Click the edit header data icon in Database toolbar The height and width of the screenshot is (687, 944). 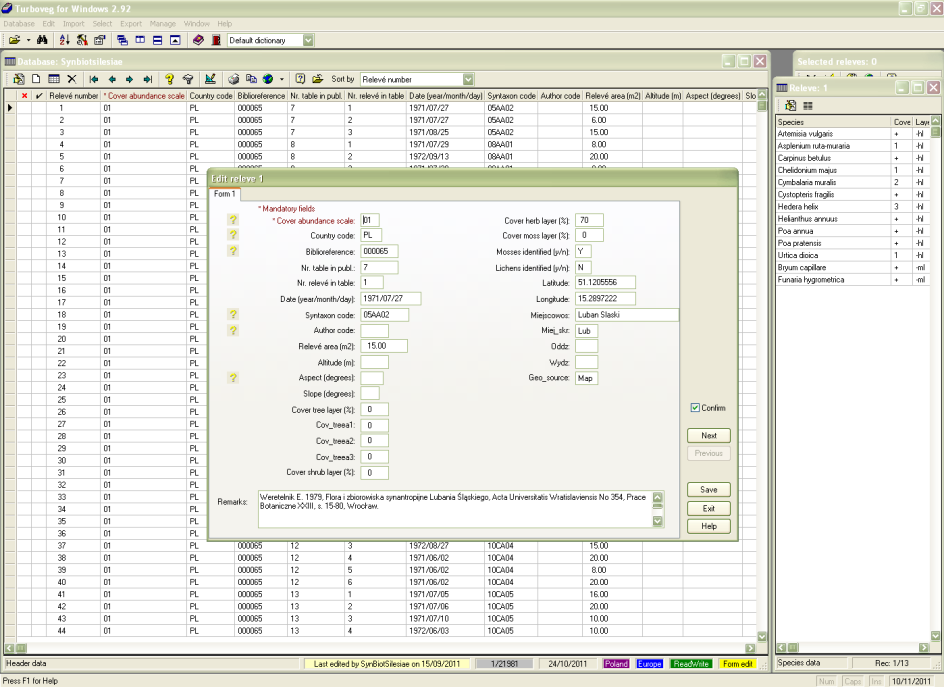(19, 79)
